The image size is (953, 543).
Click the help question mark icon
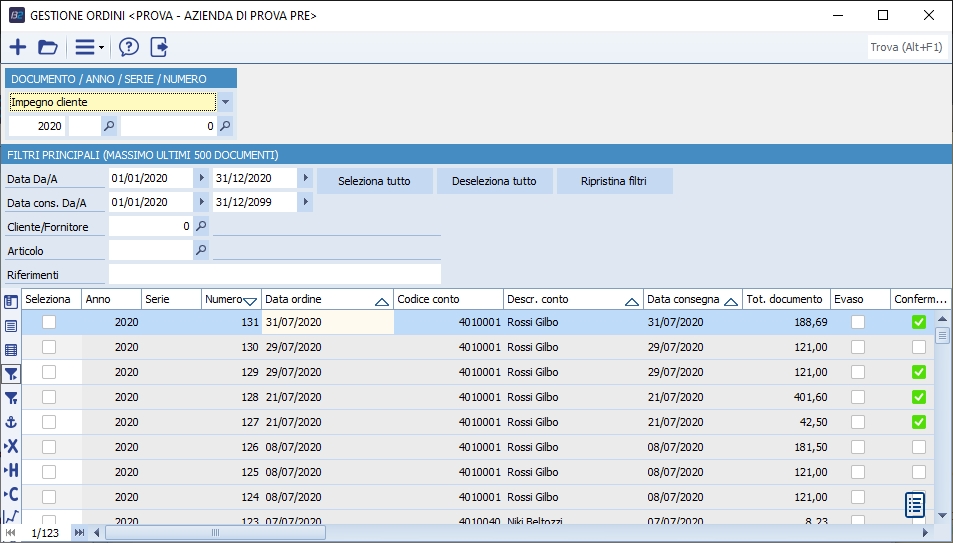pyautogui.click(x=129, y=47)
